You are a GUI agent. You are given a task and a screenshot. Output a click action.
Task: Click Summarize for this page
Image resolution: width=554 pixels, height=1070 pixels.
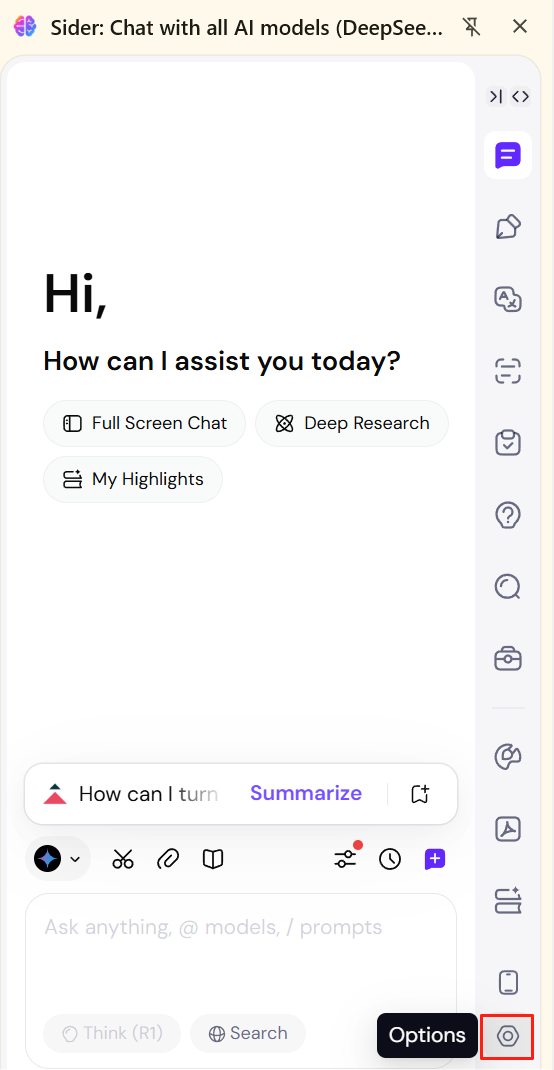tap(306, 793)
